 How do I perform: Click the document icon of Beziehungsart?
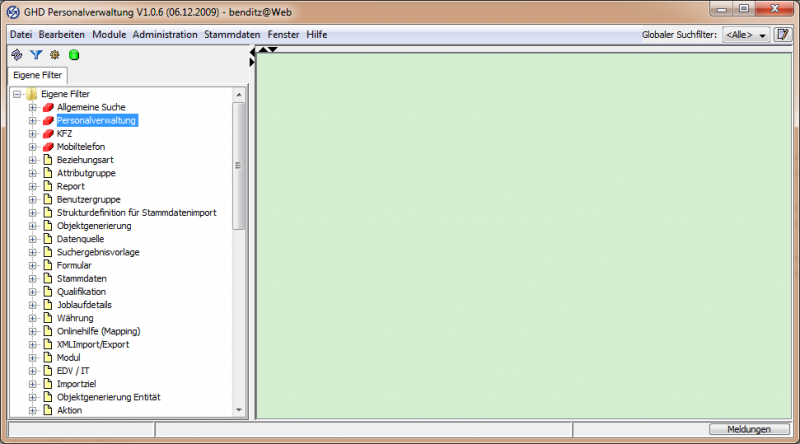(x=48, y=160)
